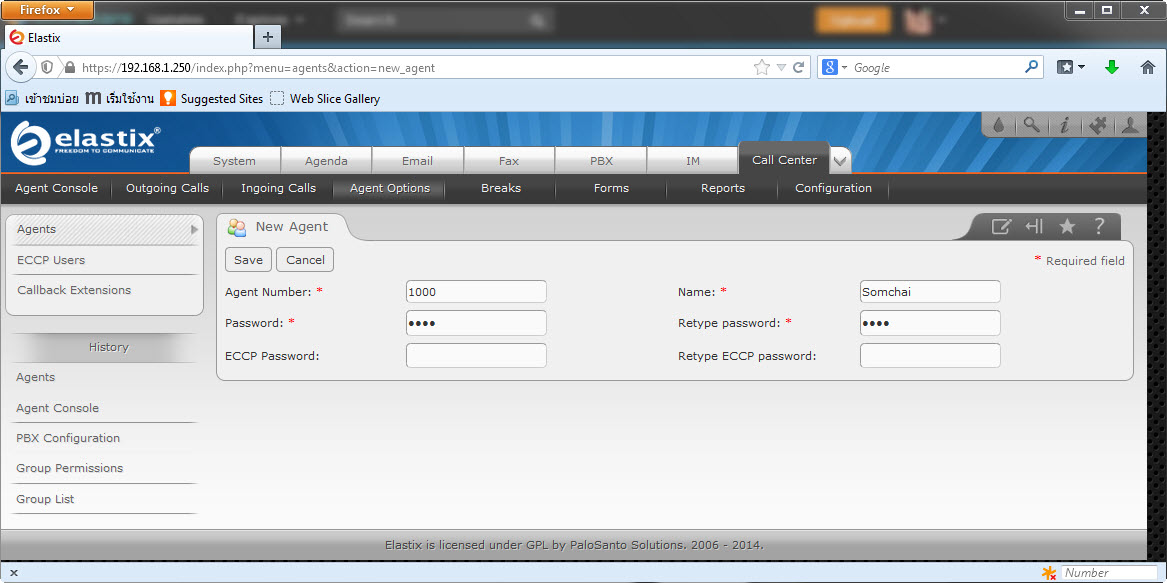
Task: Open the info icon in Elastix header
Action: 1064,125
